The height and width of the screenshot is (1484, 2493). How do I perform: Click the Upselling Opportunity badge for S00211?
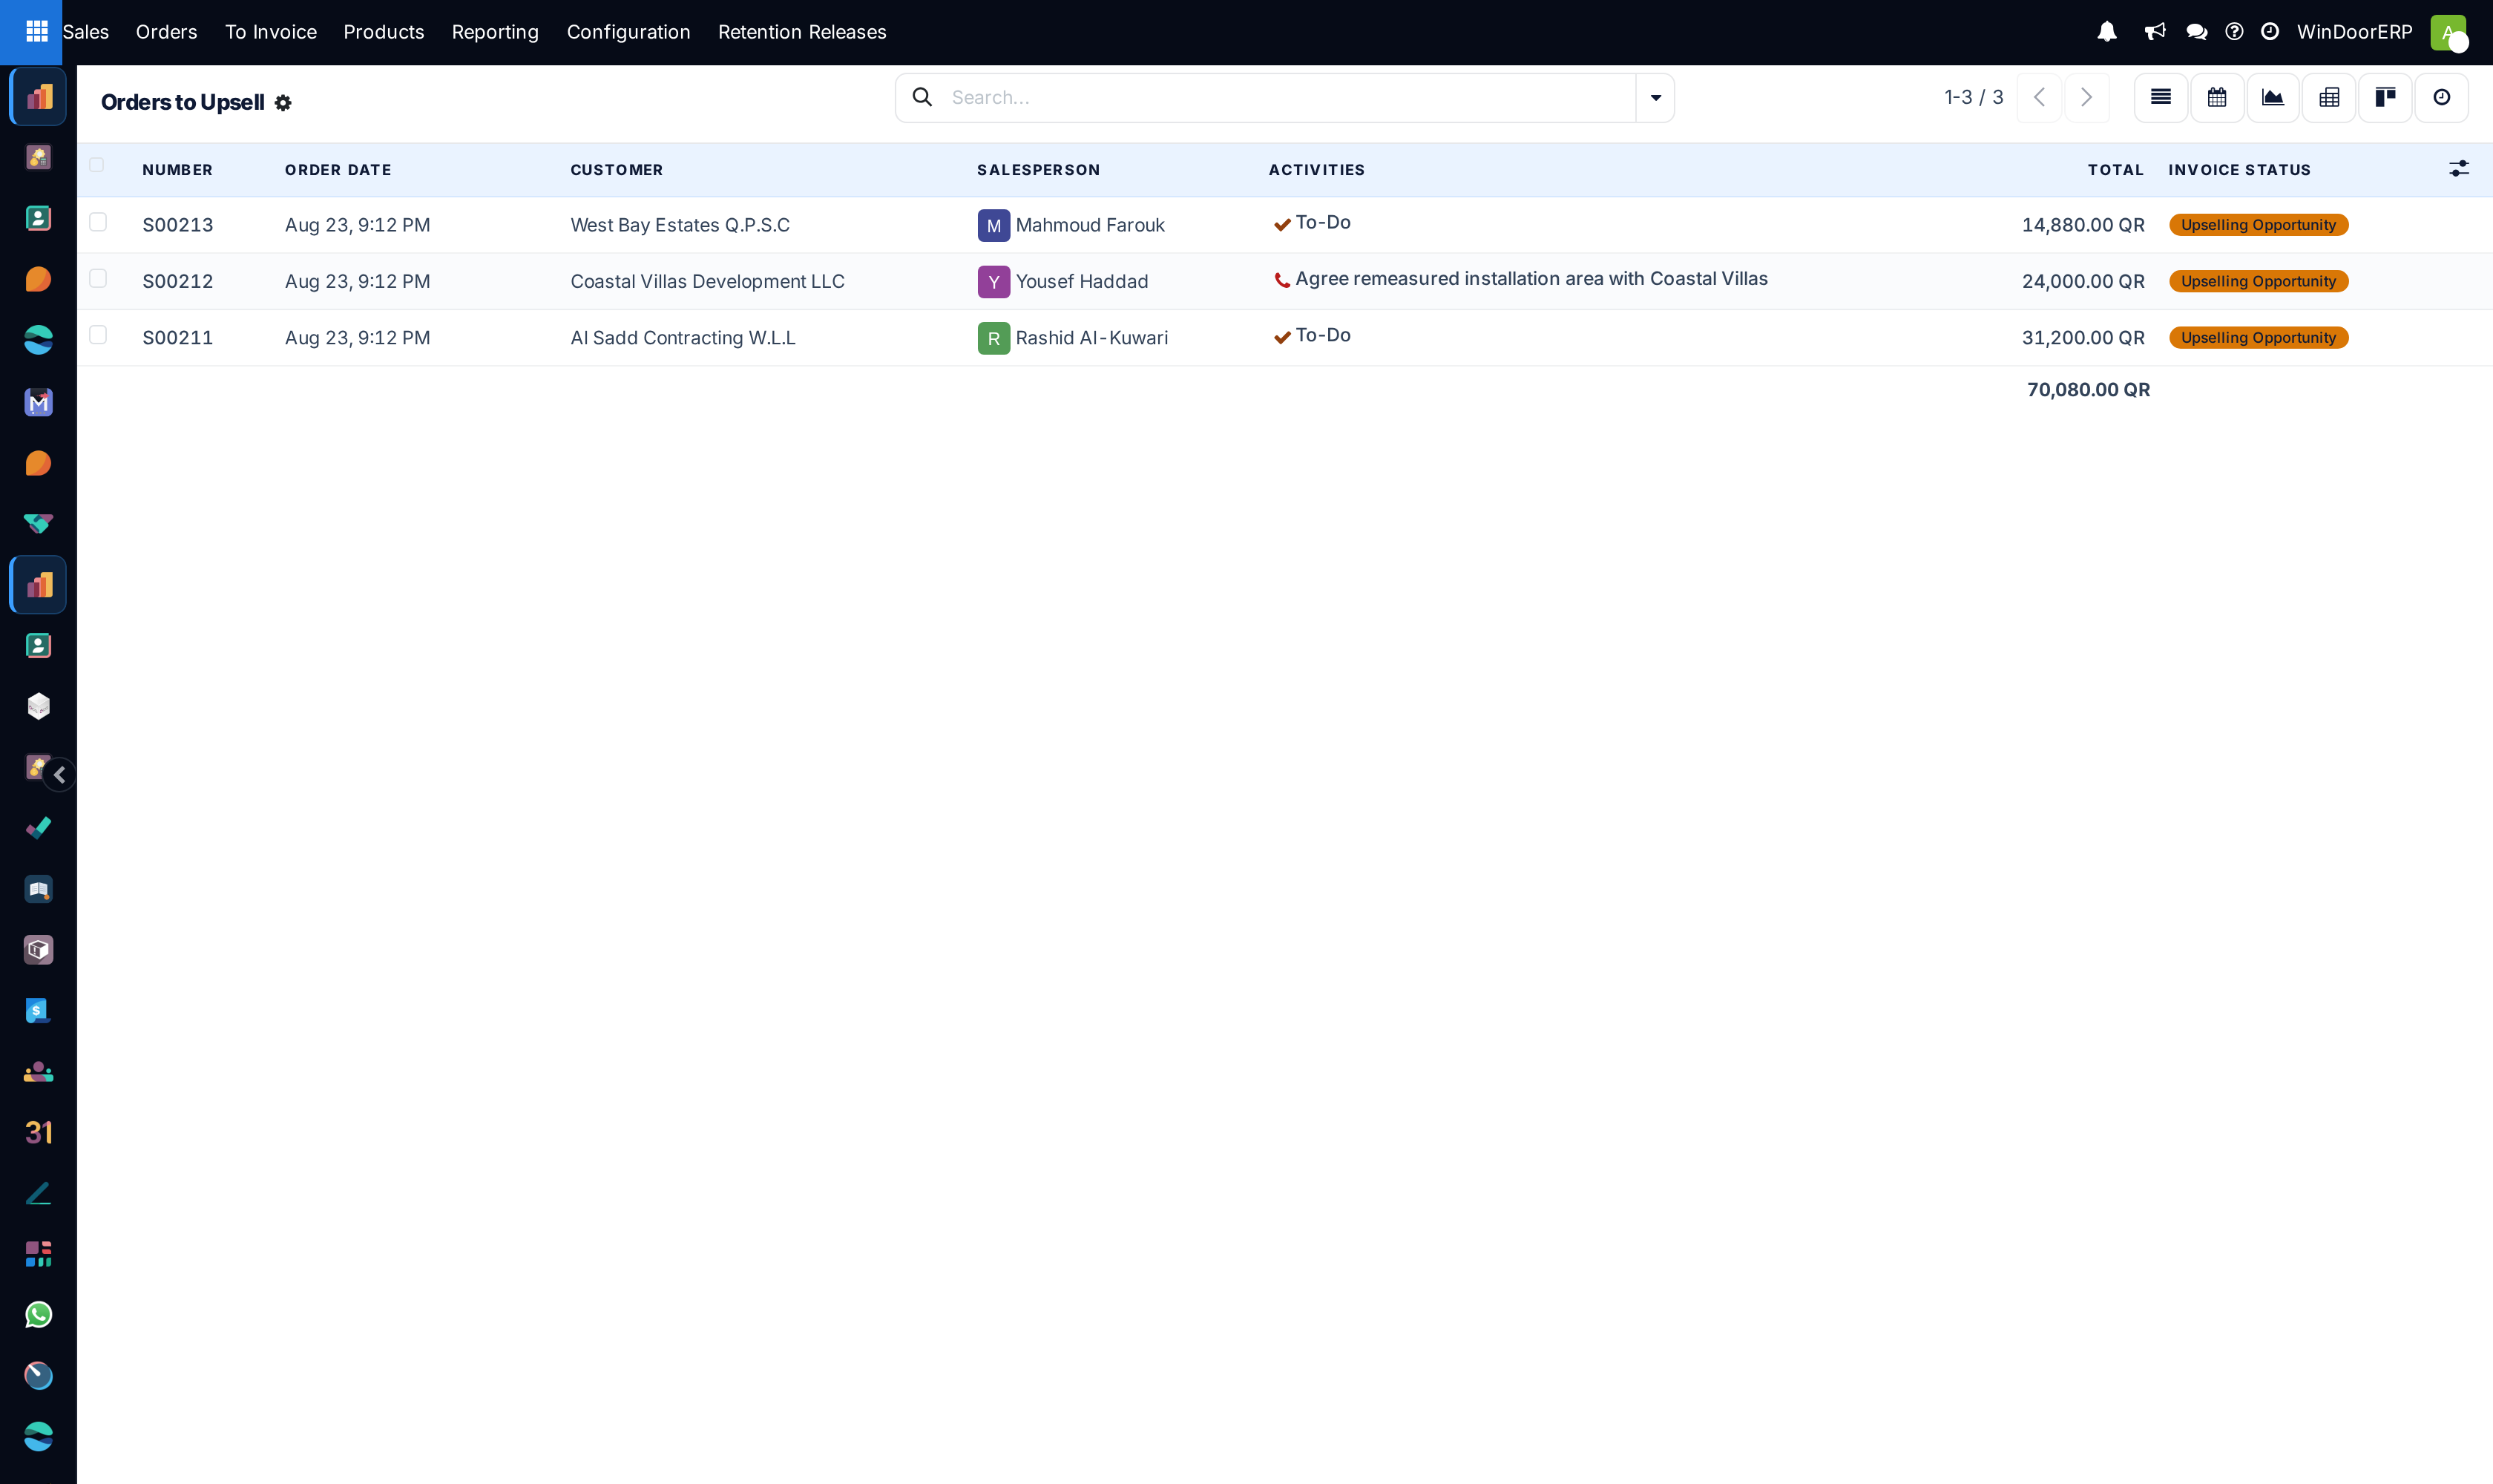pyautogui.click(x=2258, y=338)
